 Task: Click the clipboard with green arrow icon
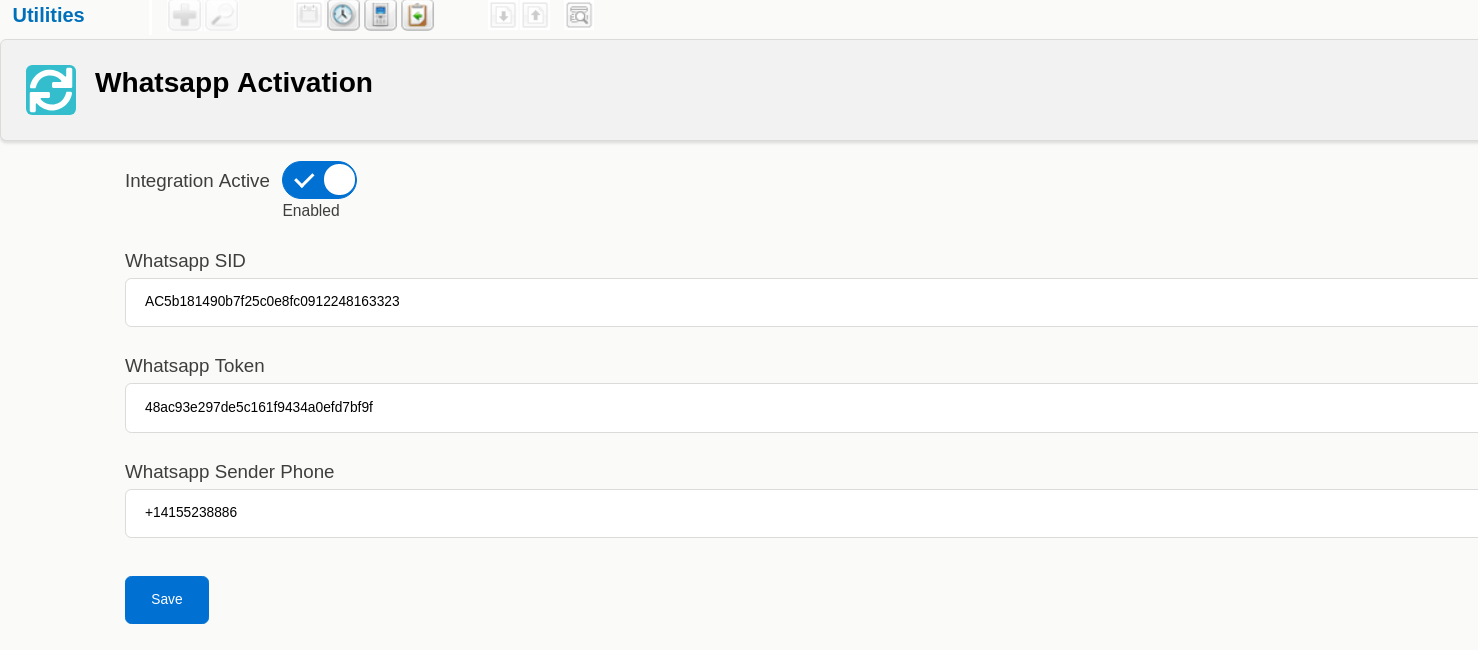point(417,15)
